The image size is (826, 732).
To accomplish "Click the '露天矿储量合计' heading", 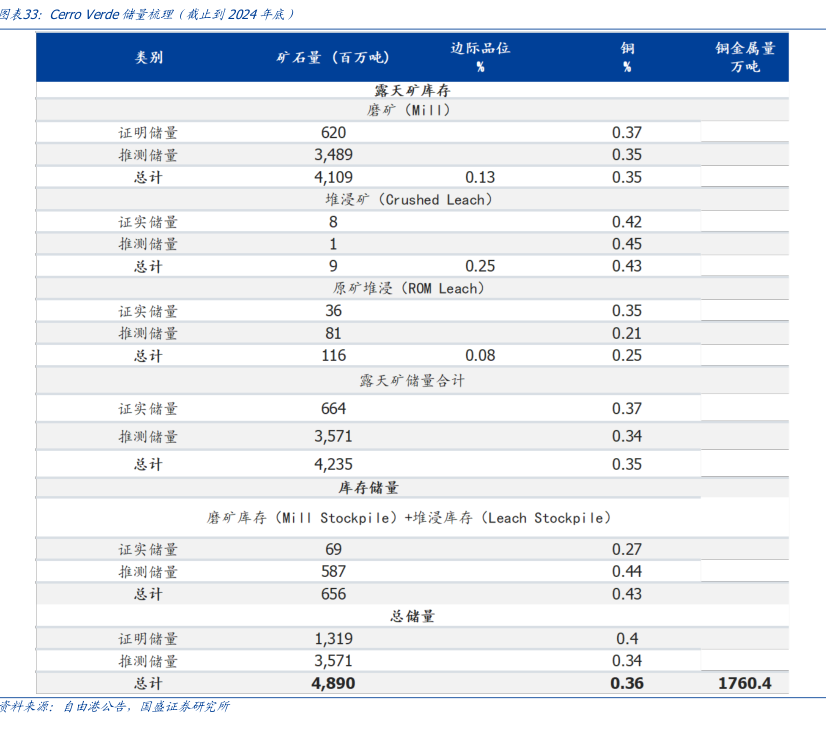I will (x=412, y=380).
